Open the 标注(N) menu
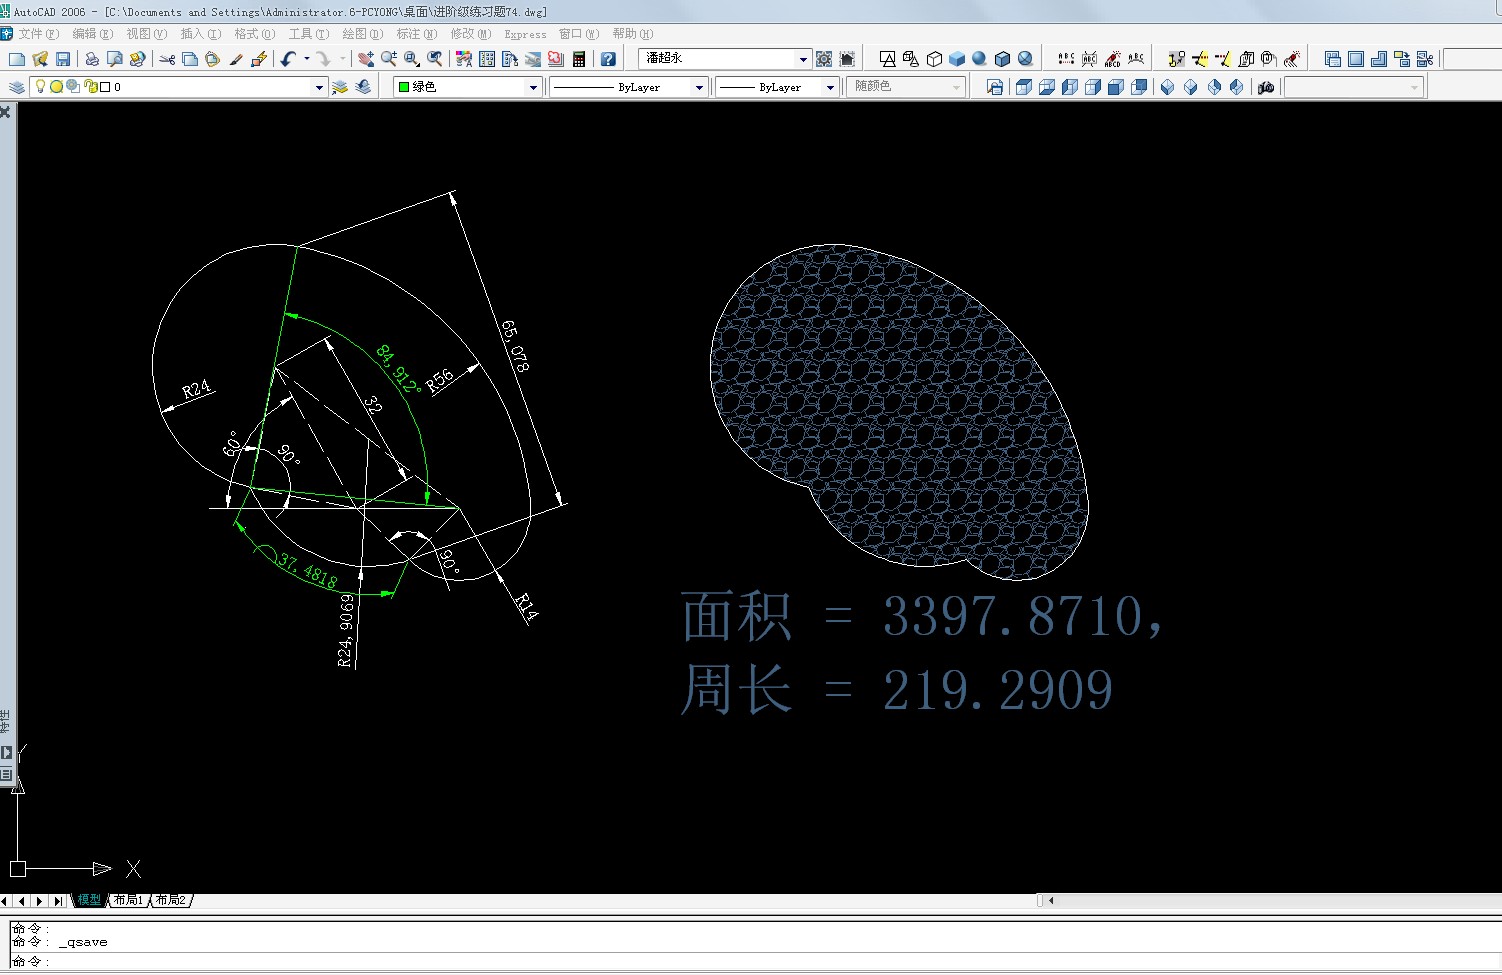Screen dimensions: 1502x975 (x=416, y=34)
